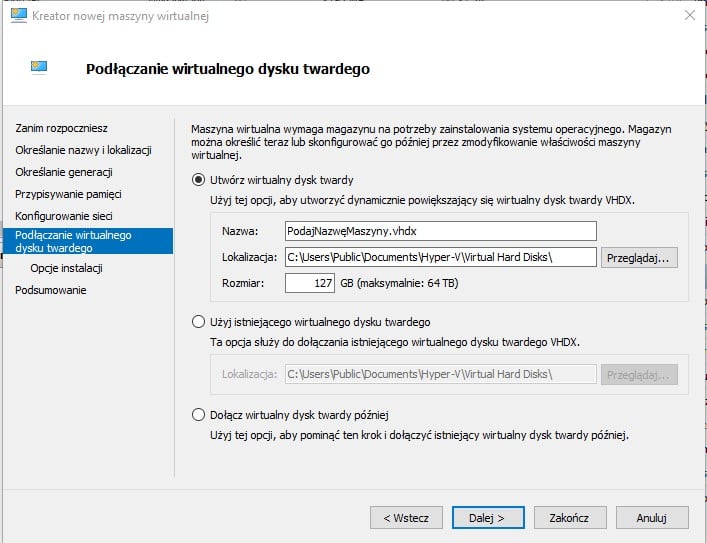Click the Nazwa field with PodajNazwęMaszyny.vhdx

click(441, 231)
